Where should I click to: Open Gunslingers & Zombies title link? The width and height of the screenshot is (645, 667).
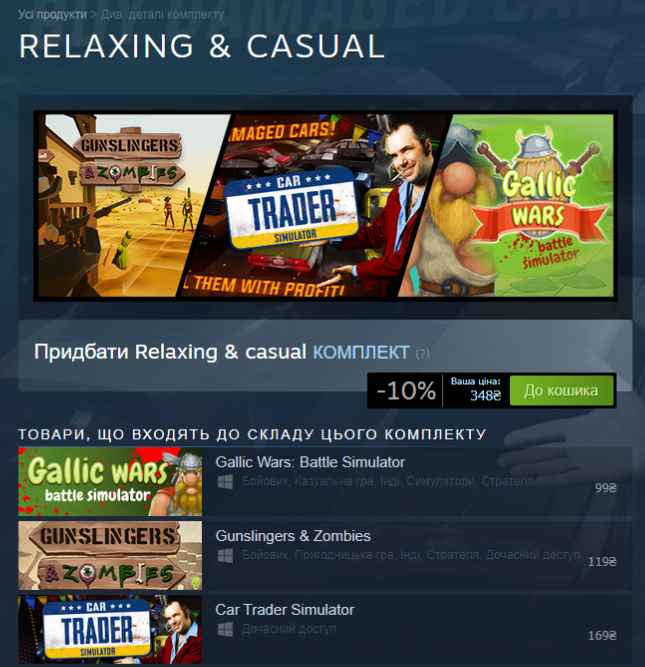coord(293,536)
